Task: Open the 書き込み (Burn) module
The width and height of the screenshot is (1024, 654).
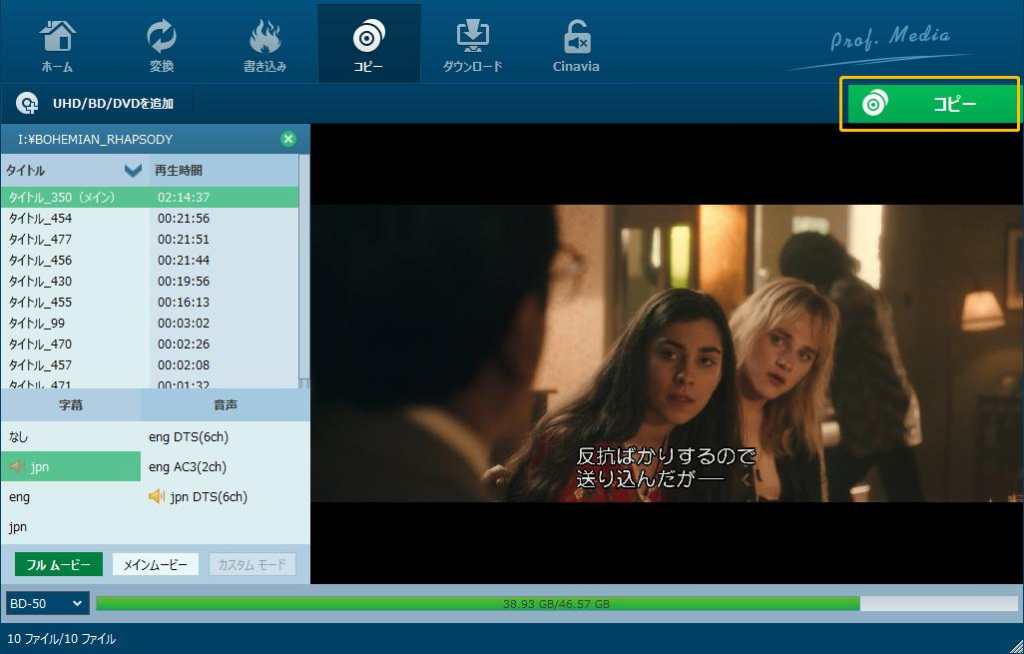Action: tap(264, 42)
